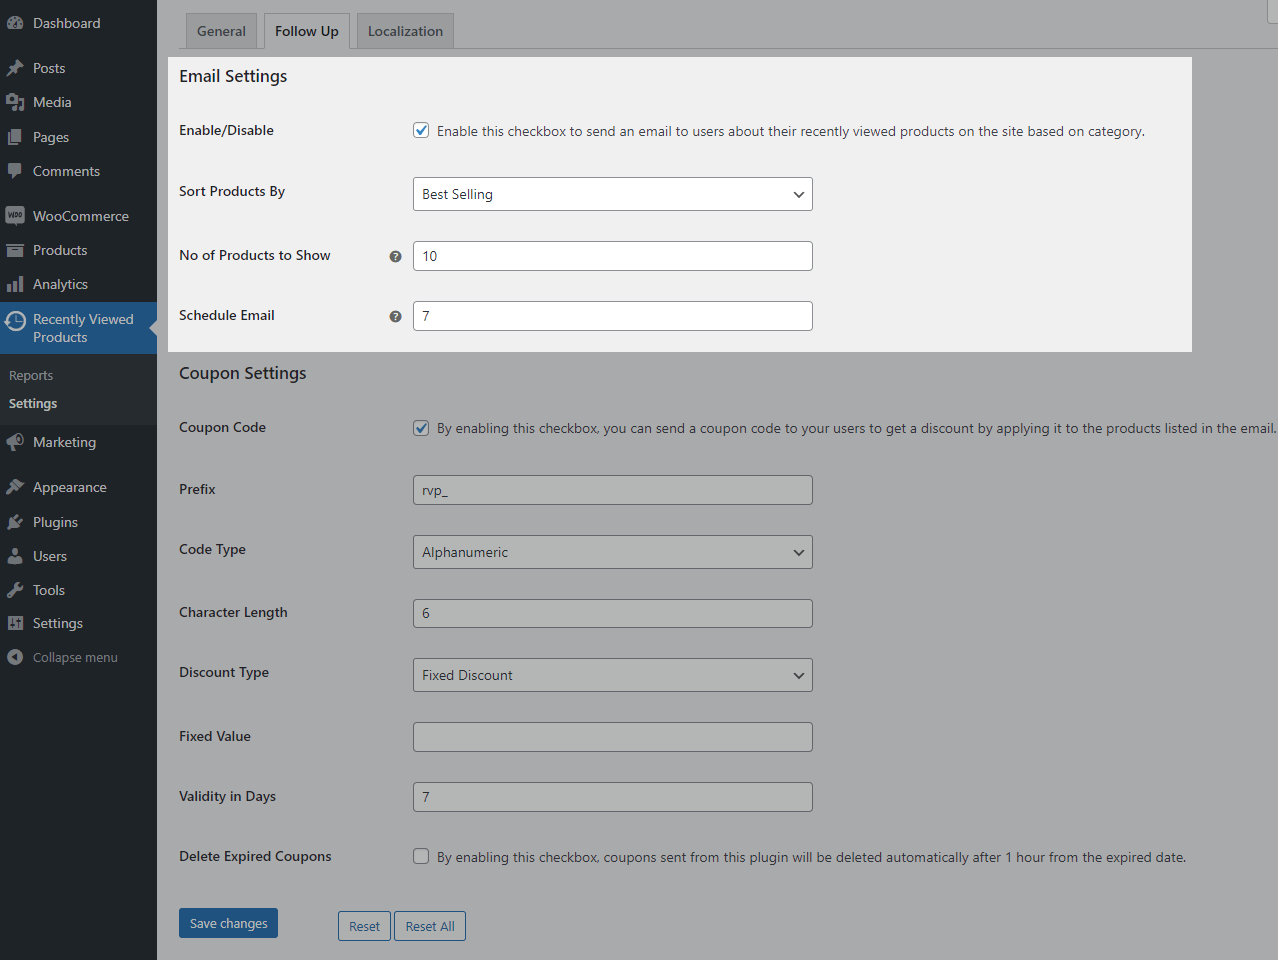Open the Media library icon
This screenshot has width=1278, height=960.
point(52,102)
